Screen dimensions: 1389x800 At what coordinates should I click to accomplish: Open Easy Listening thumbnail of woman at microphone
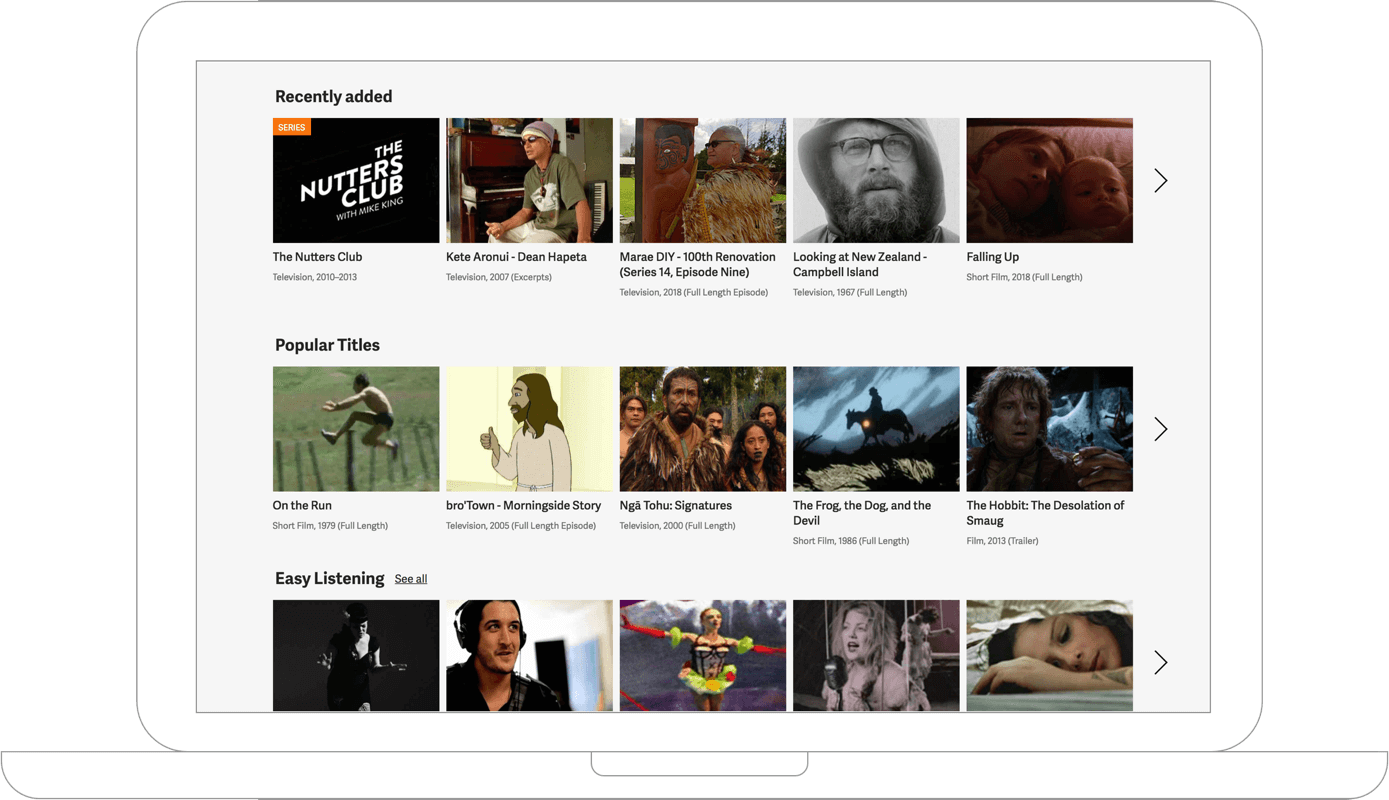876,656
